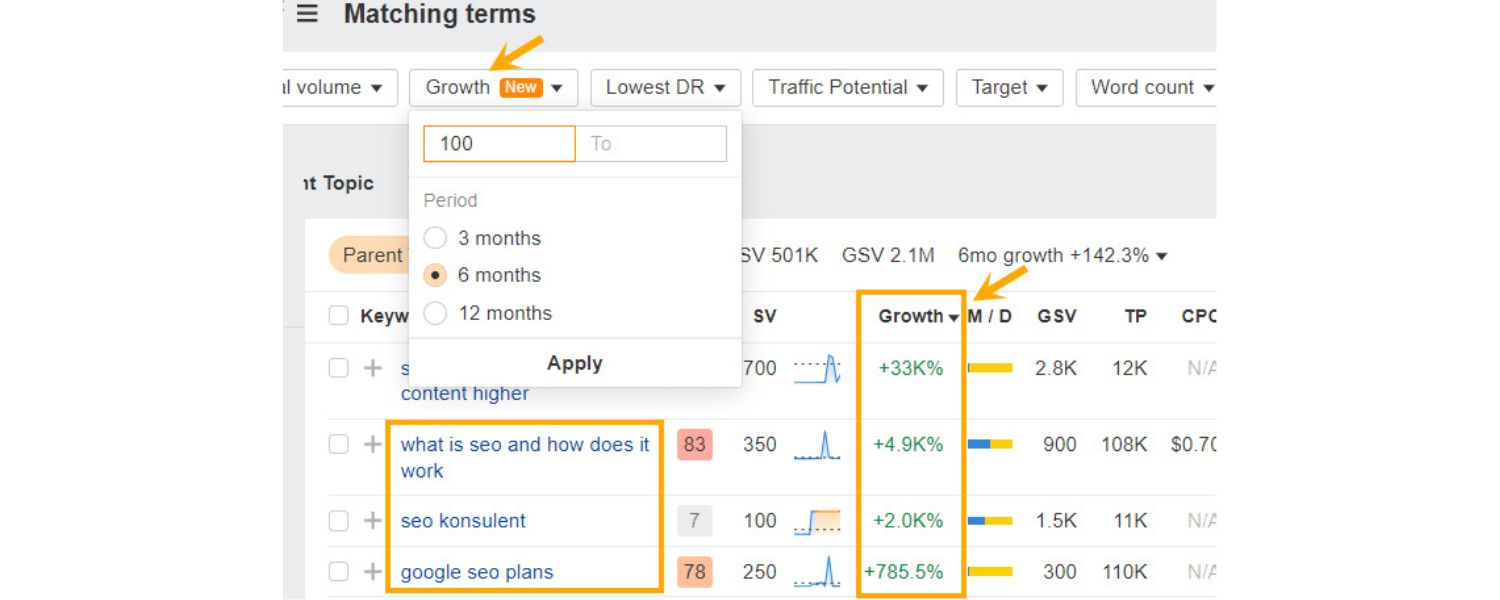Expand the Traffic Potential filter dropdown
This screenshot has width=1500, height=600.
tap(847, 87)
